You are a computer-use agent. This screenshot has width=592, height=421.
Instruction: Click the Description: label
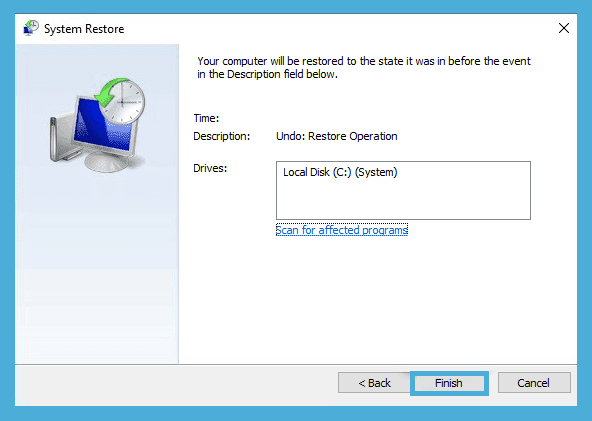(222, 136)
